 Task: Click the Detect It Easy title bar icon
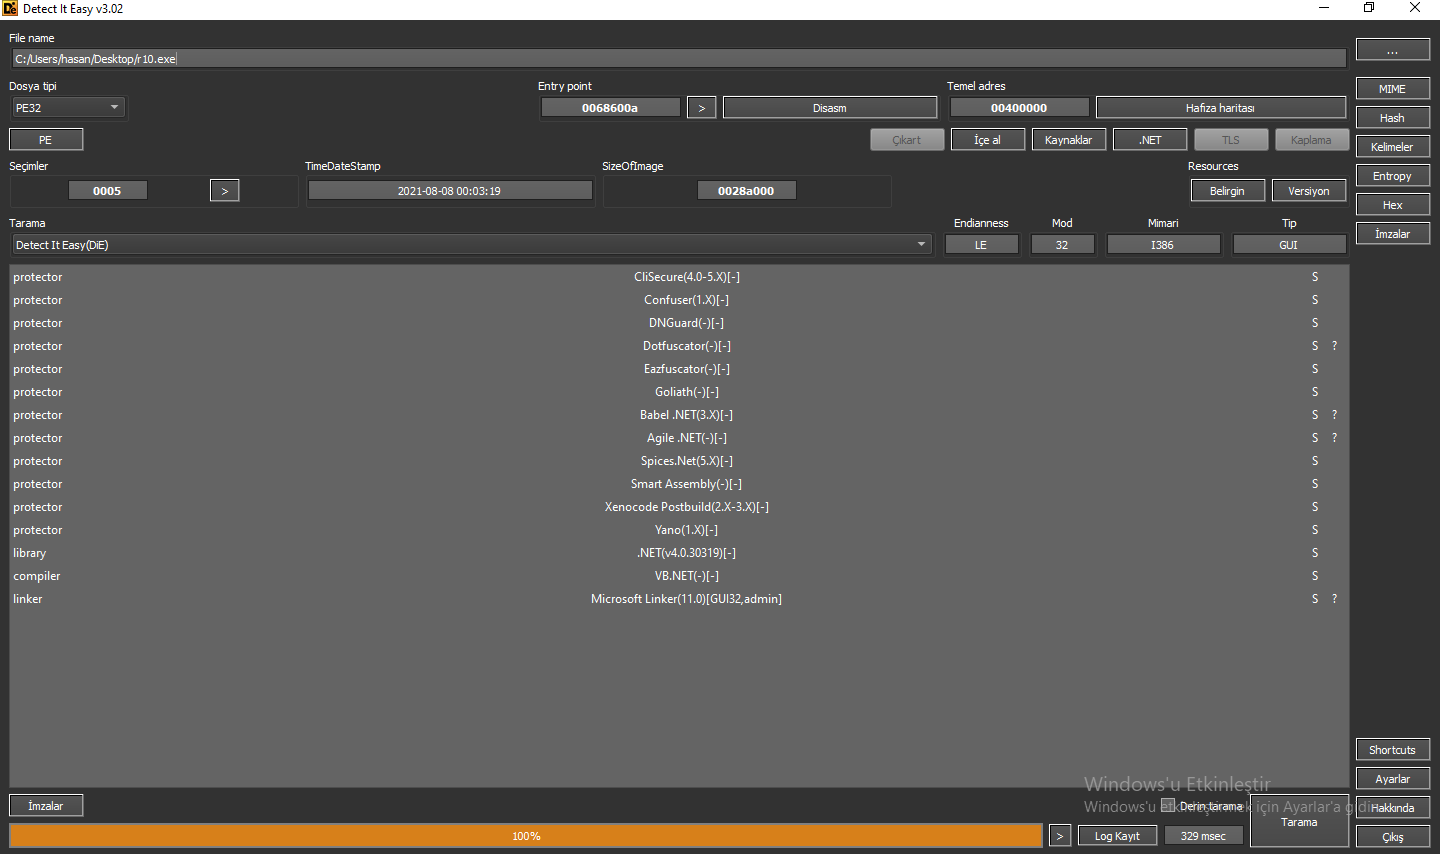(x=10, y=8)
